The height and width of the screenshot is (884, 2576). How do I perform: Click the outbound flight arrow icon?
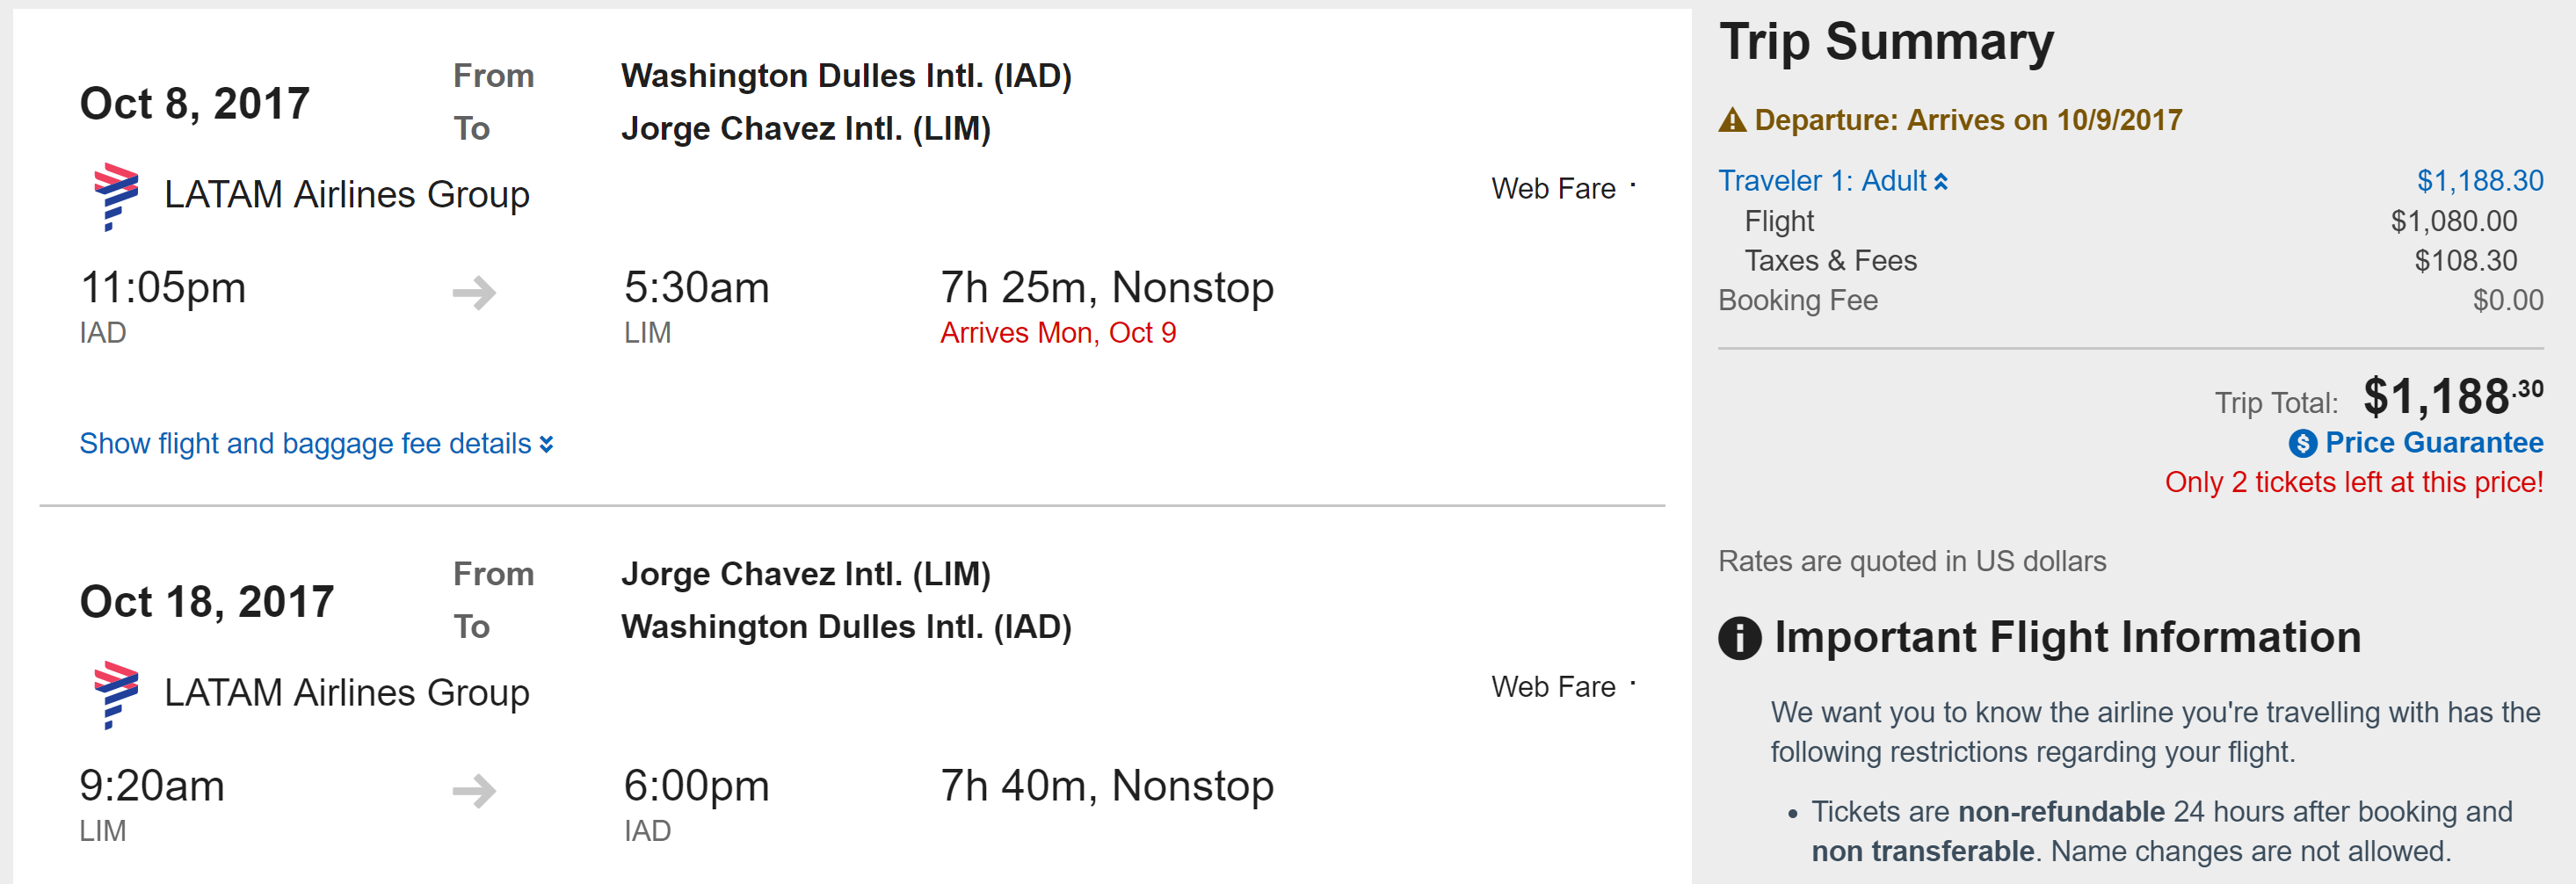(x=474, y=292)
